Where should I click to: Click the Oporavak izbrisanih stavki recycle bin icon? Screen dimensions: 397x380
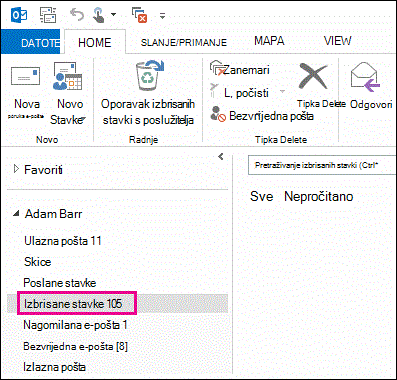point(149,75)
